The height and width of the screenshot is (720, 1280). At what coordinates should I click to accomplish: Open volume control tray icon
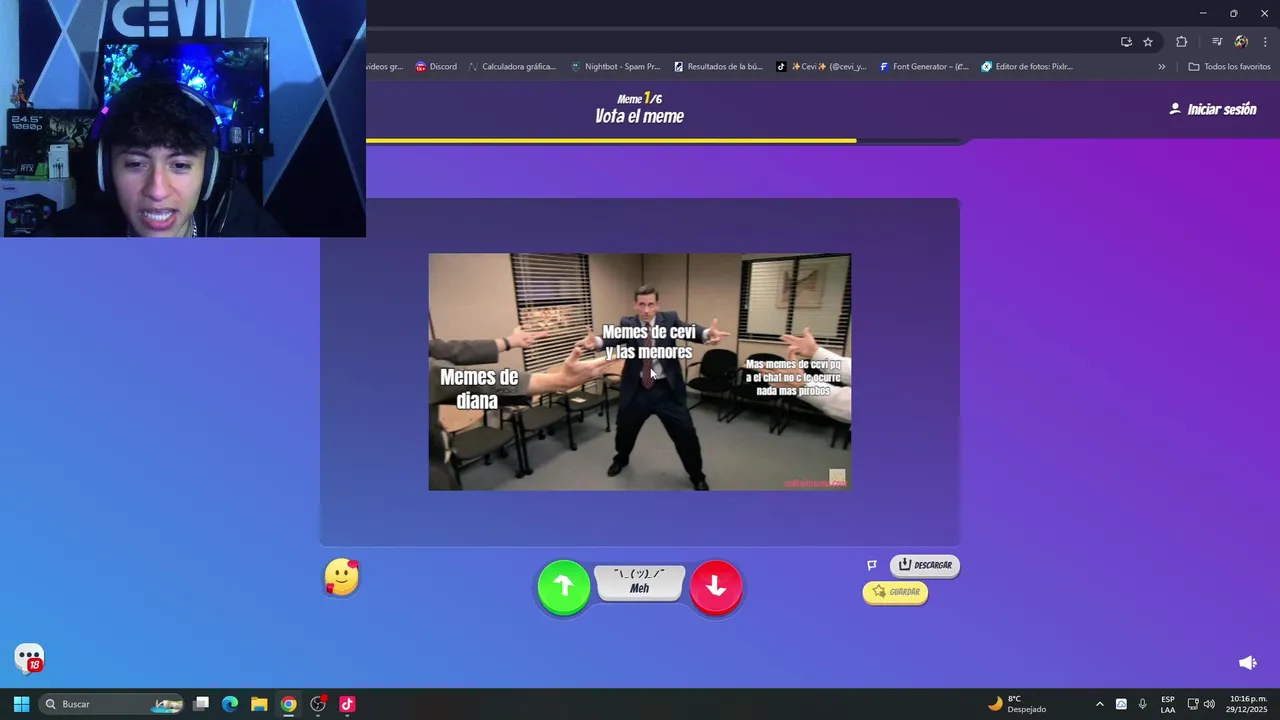click(1209, 704)
